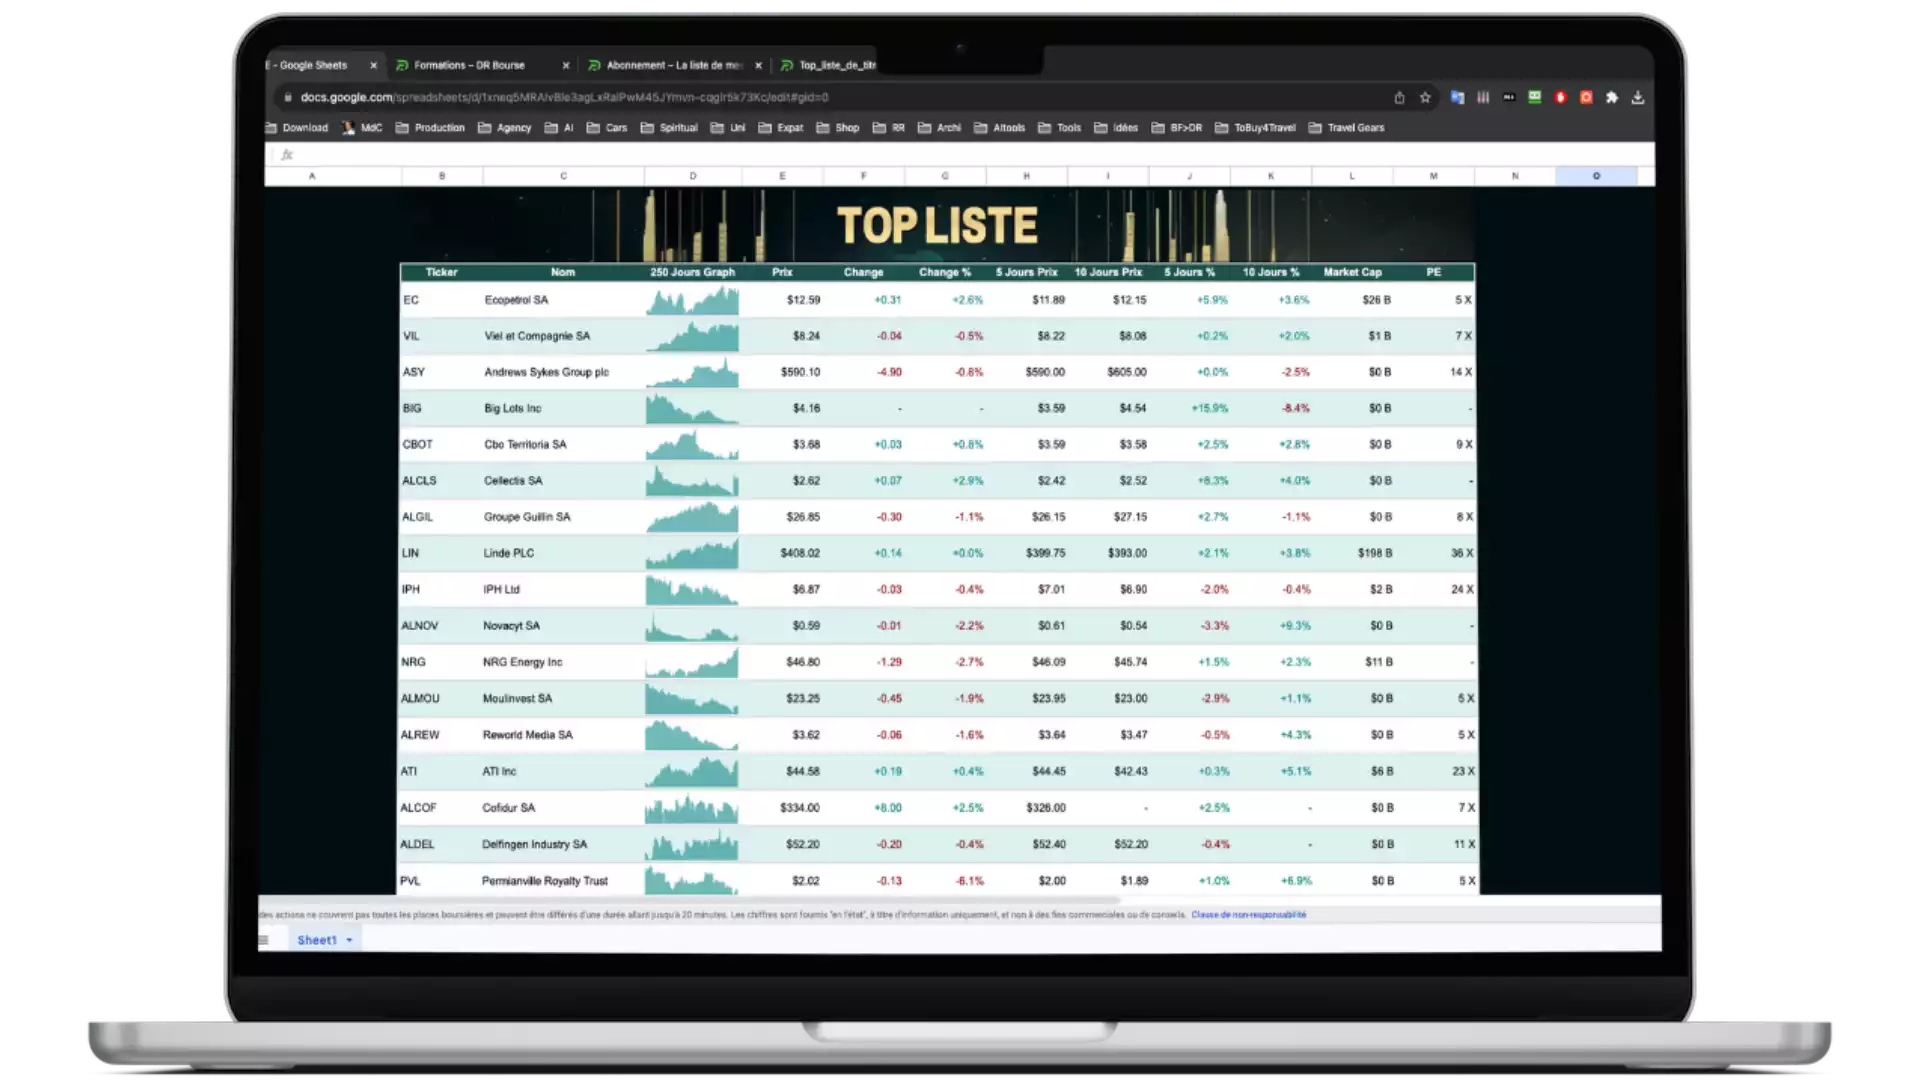Expand the Sheet1 tab dropdown arrow
The width and height of the screenshot is (1920, 1080).
(x=349, y=940)
